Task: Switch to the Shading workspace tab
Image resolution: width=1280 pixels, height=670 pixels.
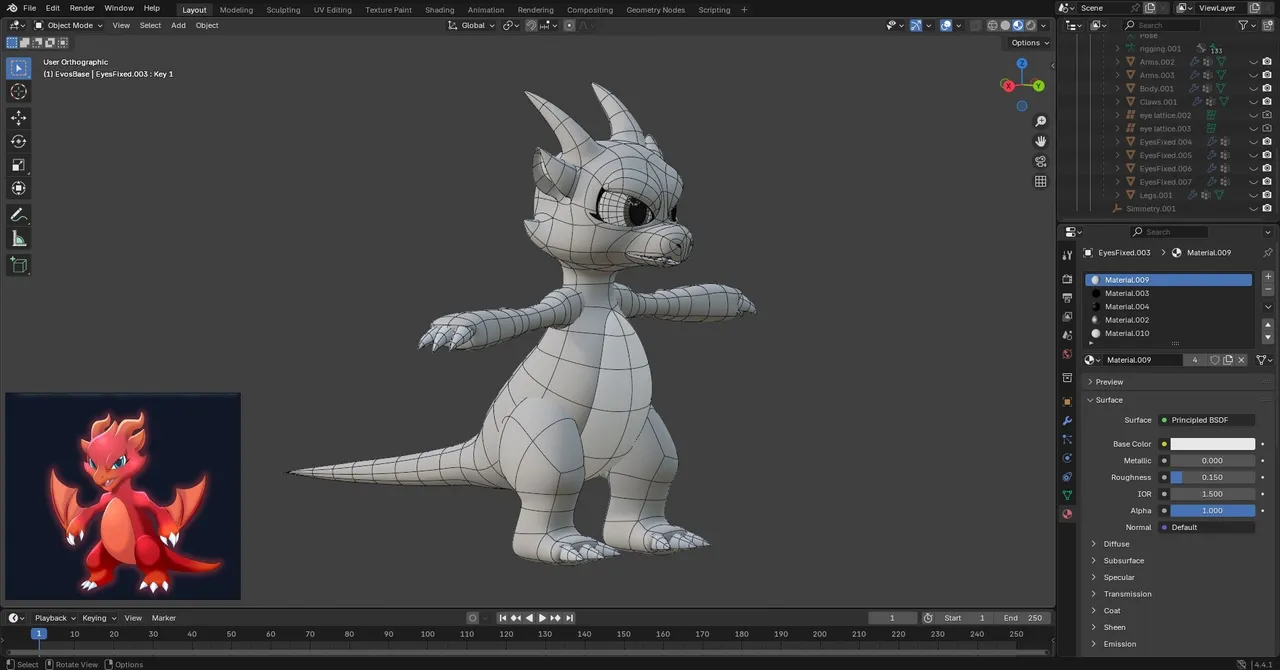Action: [x=439, y=10]
